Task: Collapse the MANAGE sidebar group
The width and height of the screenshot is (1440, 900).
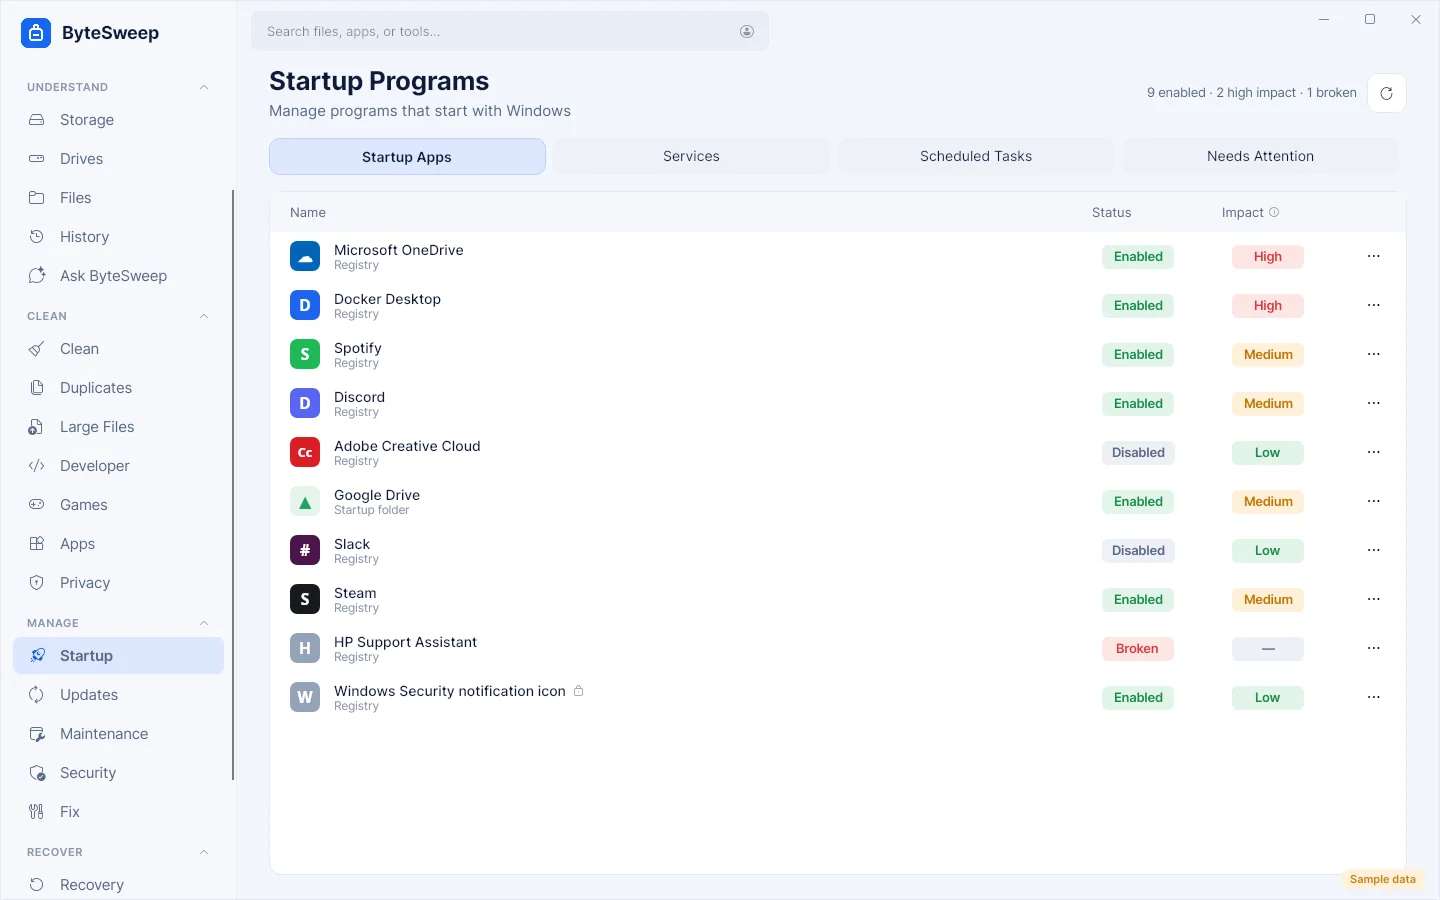Action: click(x=204, y=623)
